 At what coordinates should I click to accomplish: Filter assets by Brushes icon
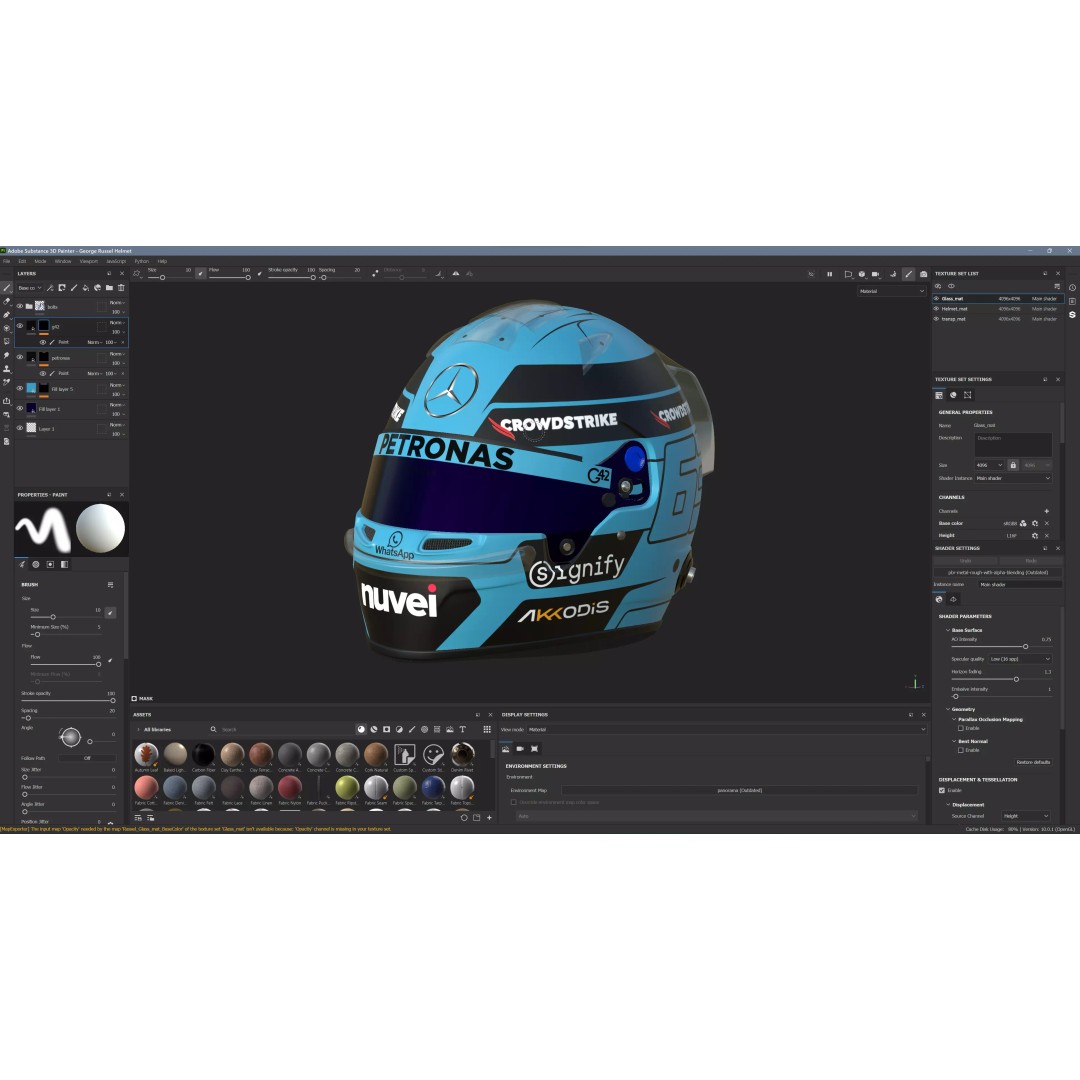pos(412,729)
